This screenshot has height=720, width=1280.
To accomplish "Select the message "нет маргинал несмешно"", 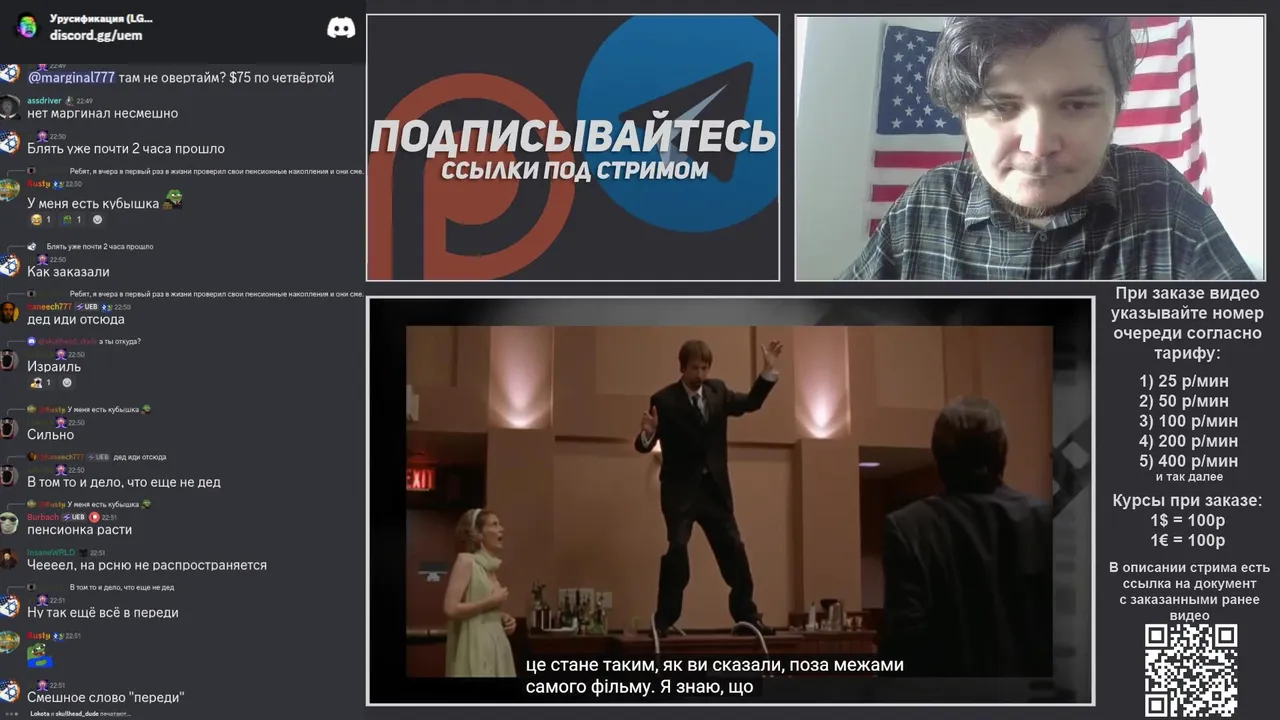I will coord(102,113).
